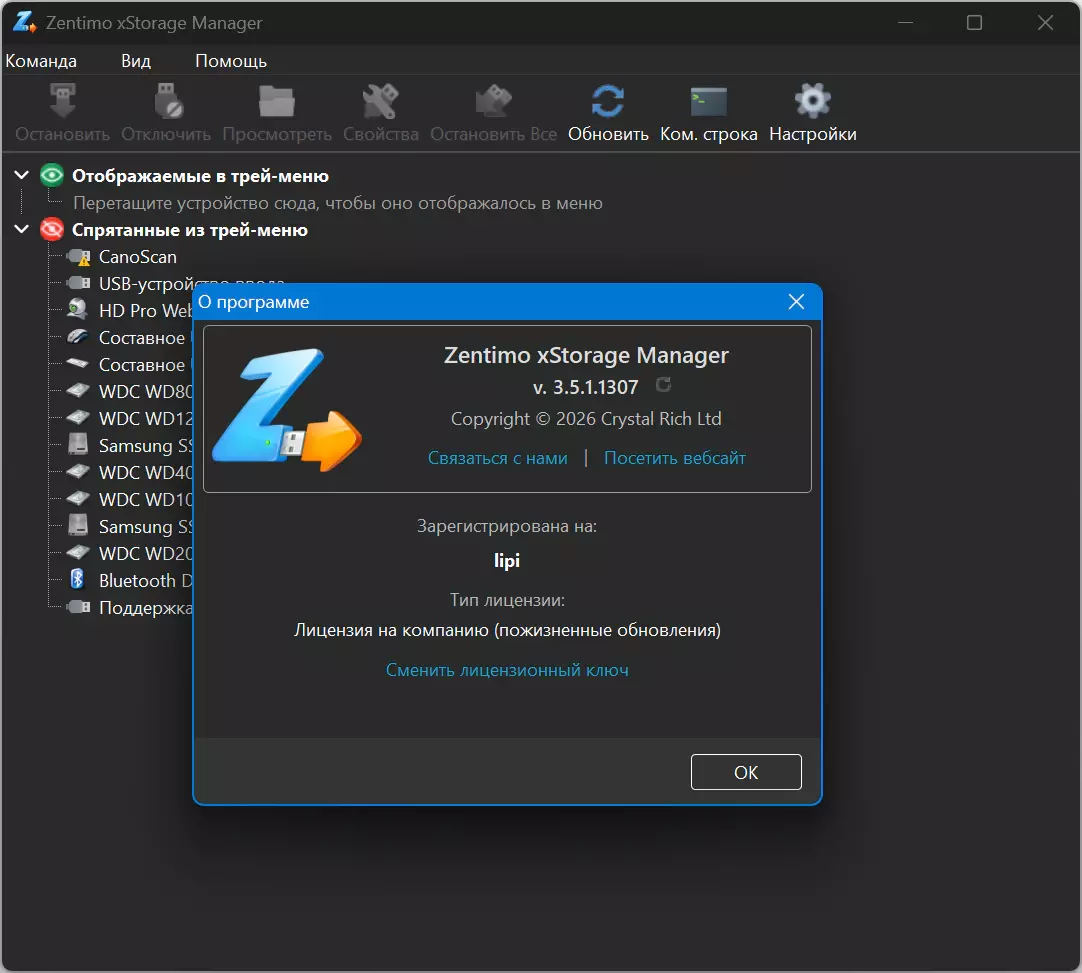Open the Свойства toolbar icon
Screen dimensions: 1082x973
(380, 101)
